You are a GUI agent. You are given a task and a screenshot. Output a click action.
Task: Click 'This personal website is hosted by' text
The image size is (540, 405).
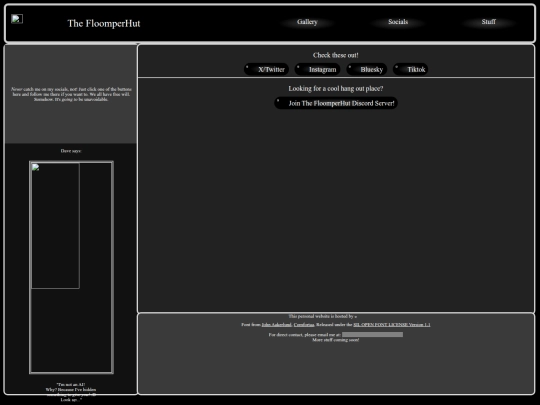[322, 316]
